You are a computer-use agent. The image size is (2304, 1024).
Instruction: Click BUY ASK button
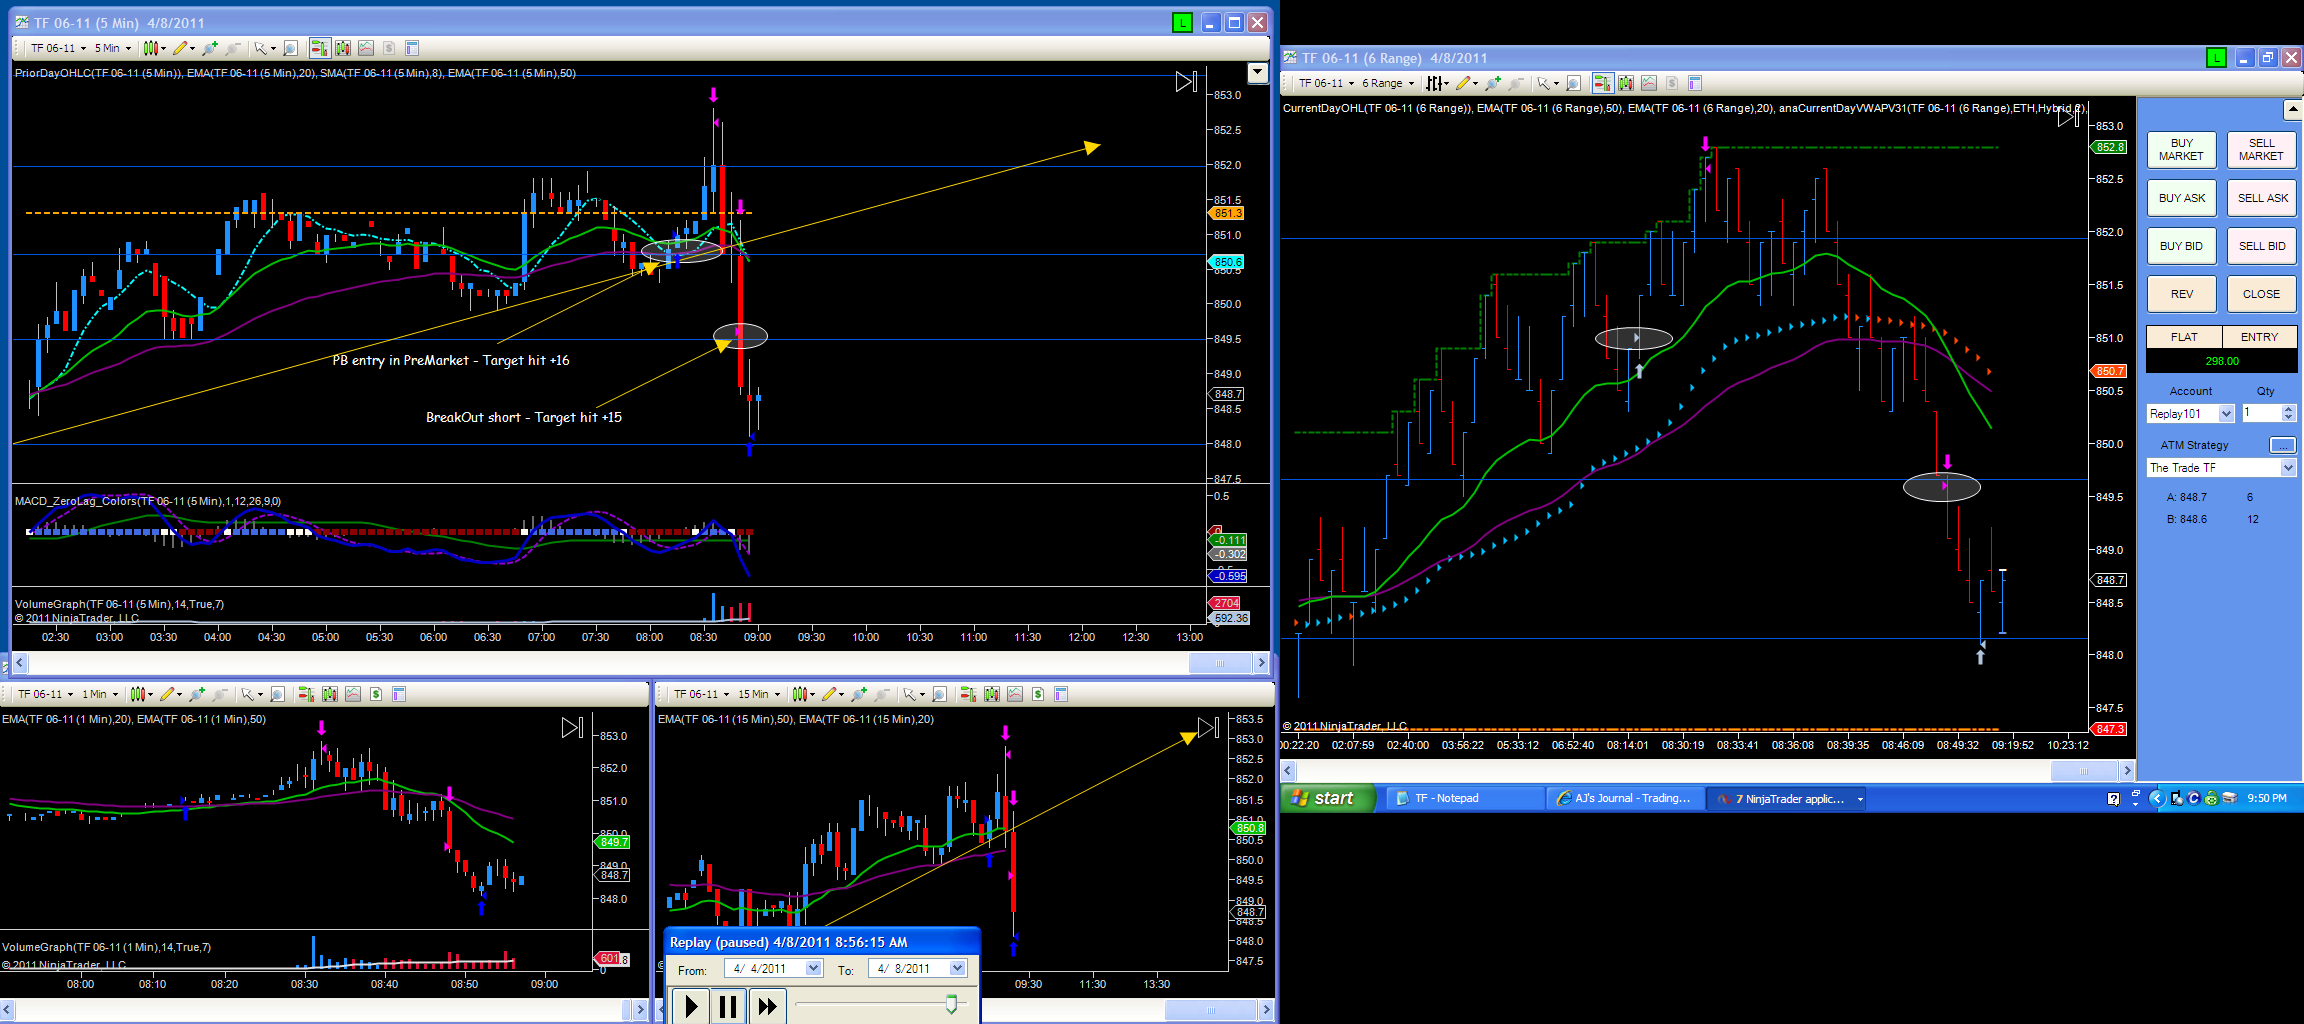[2181, 198]
